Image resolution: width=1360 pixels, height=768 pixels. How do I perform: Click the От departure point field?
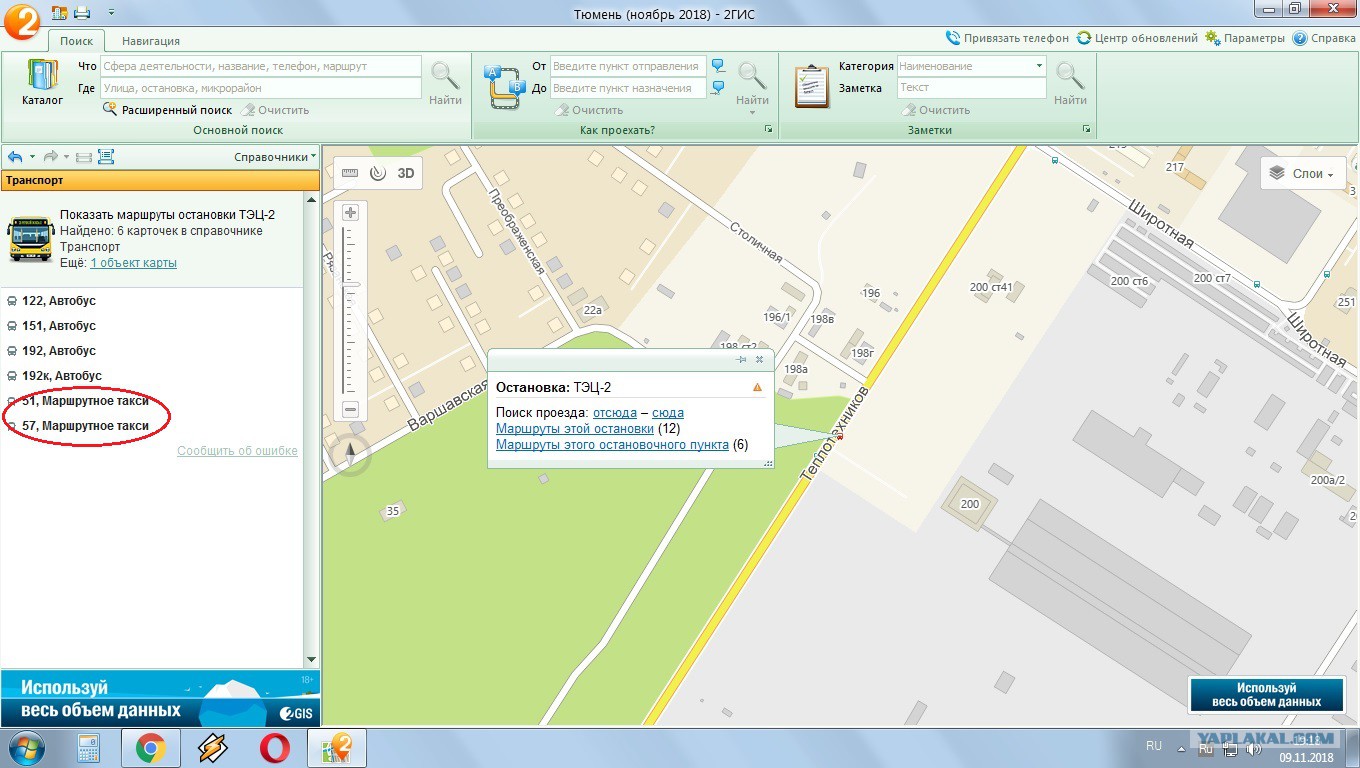pos(628,66)
